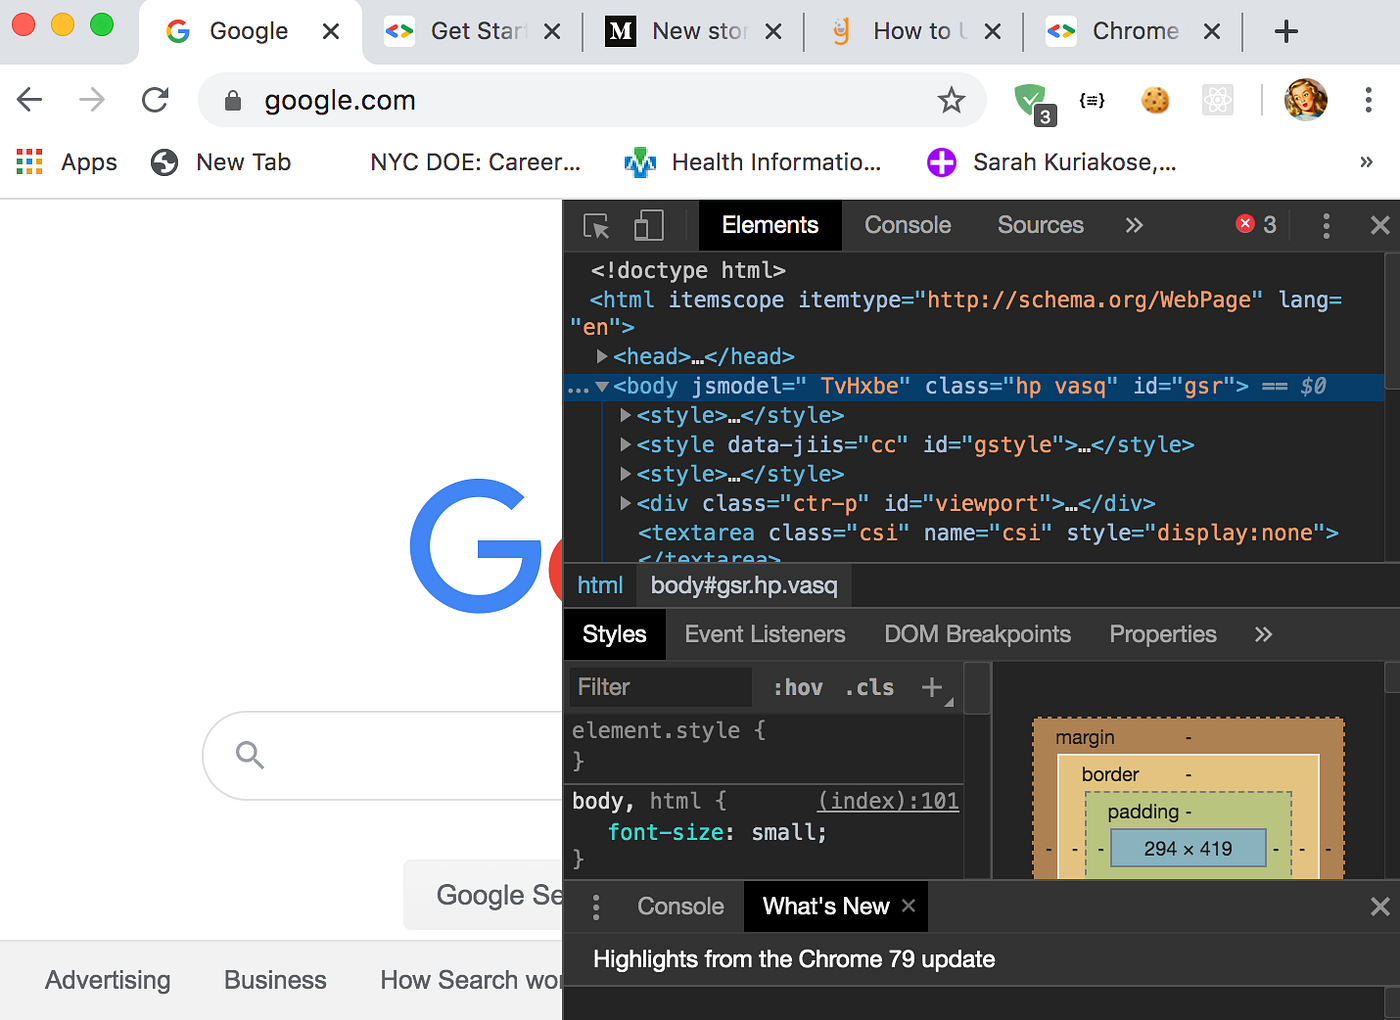Open the drawer three-dot menu beside Console
The width and height of the screenshot is (1400, 1020).
coord(596,907)
